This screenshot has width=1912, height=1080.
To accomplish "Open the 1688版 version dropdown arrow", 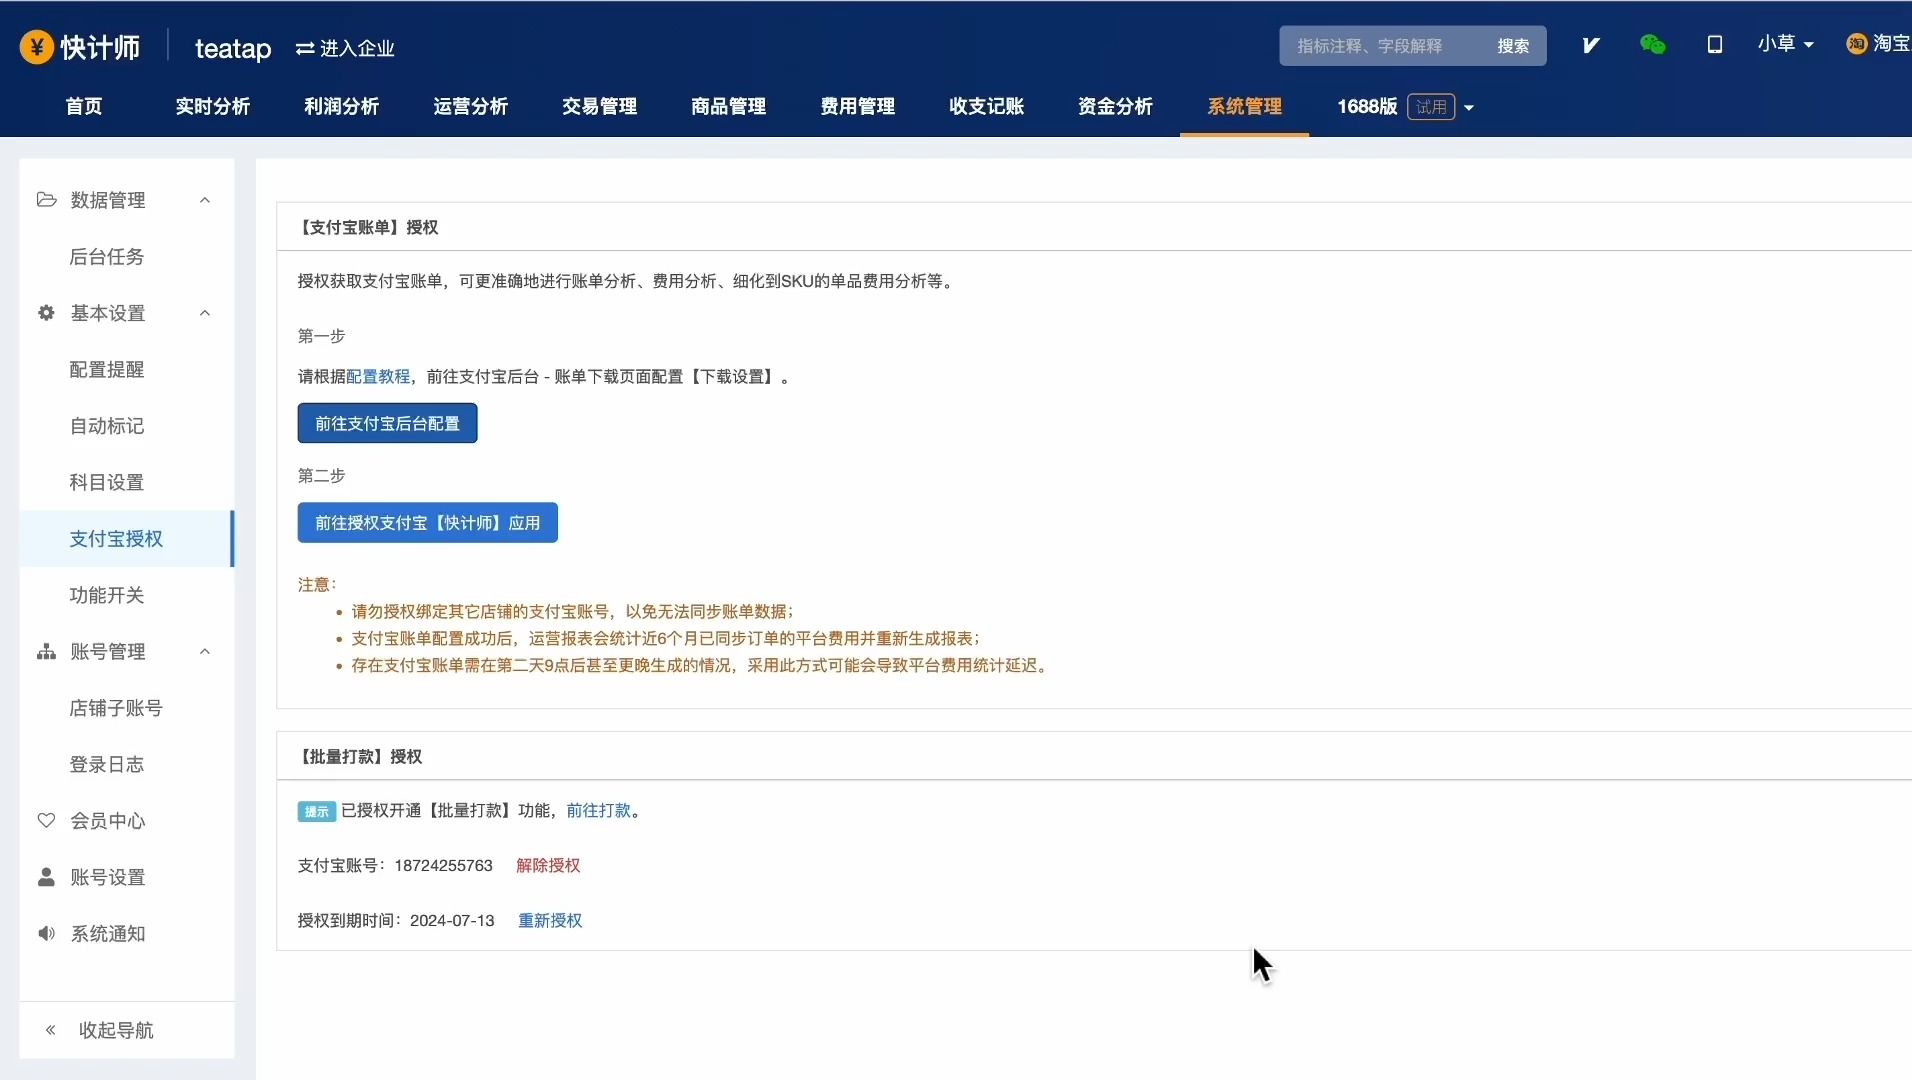I will click(x=1469, y=108).
